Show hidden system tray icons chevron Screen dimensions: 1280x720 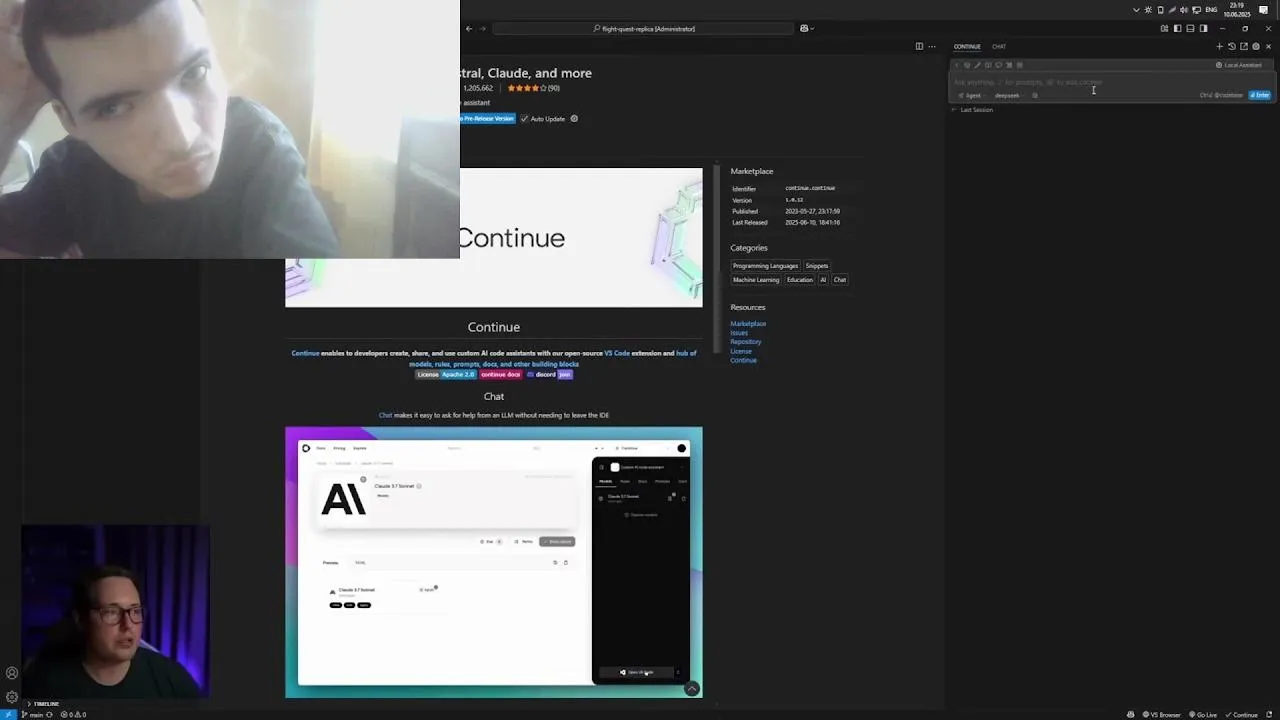1136,10
